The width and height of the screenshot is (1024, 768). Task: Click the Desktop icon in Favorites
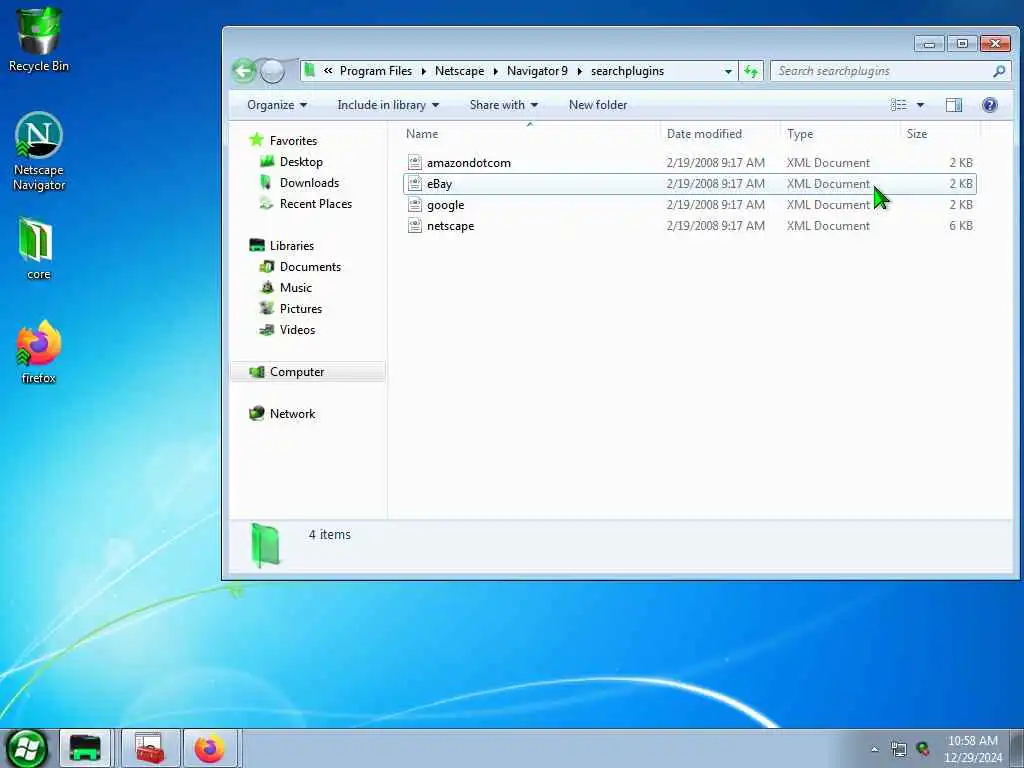point(266,161)
